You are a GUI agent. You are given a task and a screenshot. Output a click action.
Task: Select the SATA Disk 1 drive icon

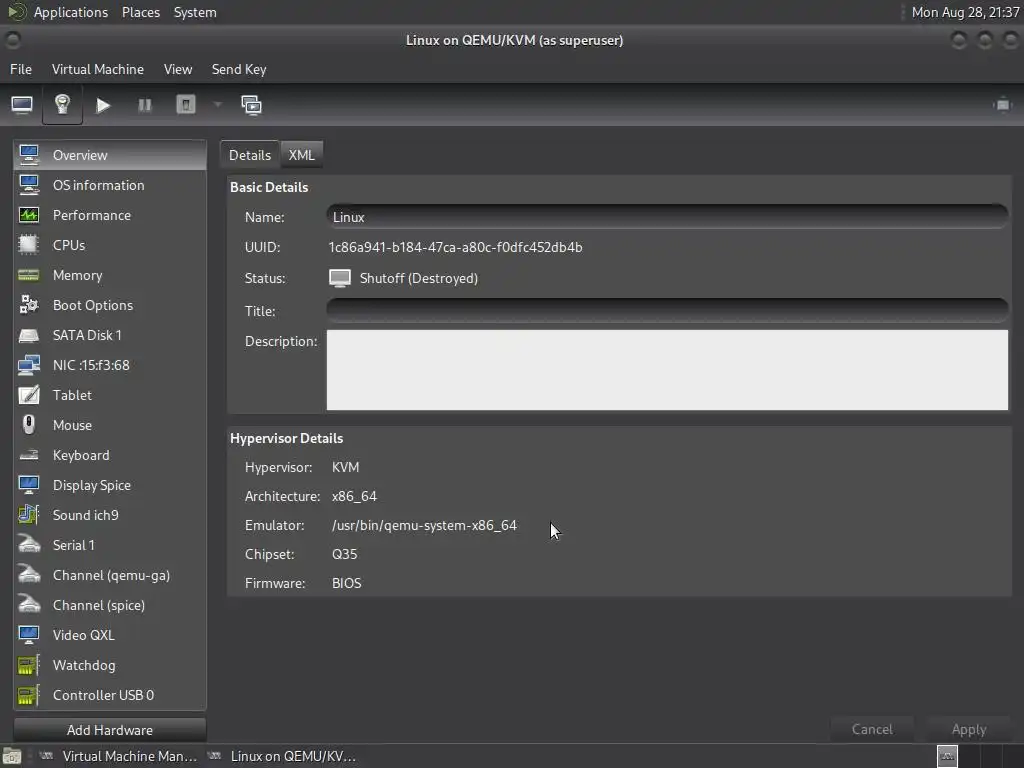pos(29,335)
